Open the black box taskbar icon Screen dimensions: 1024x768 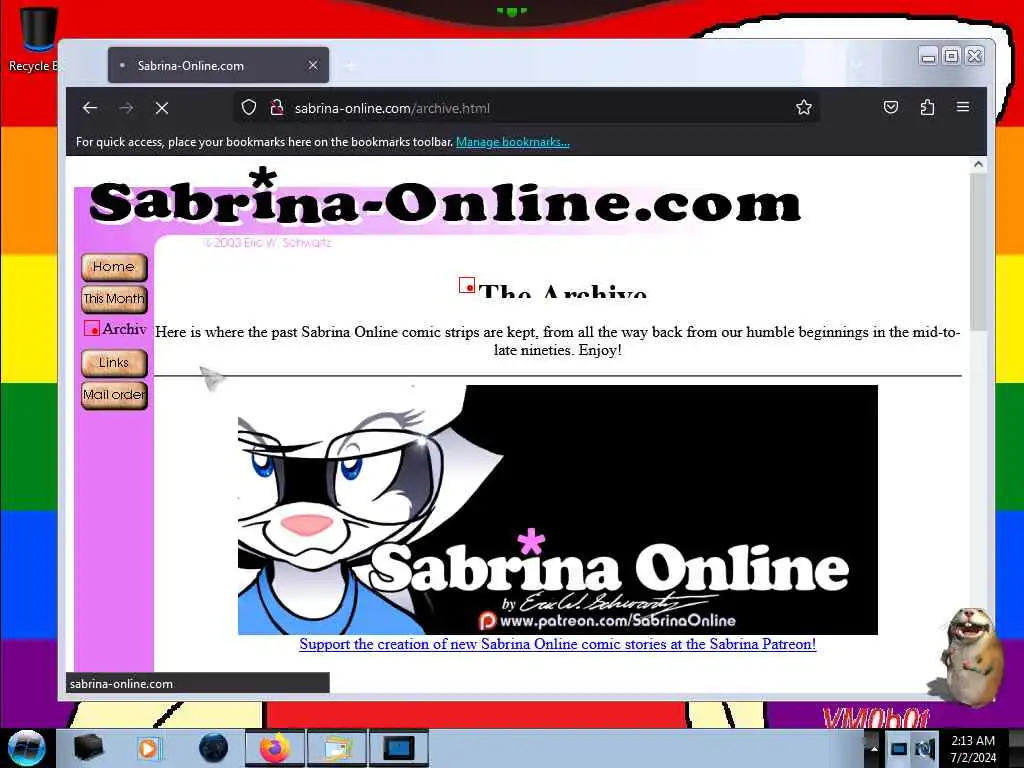88,748
